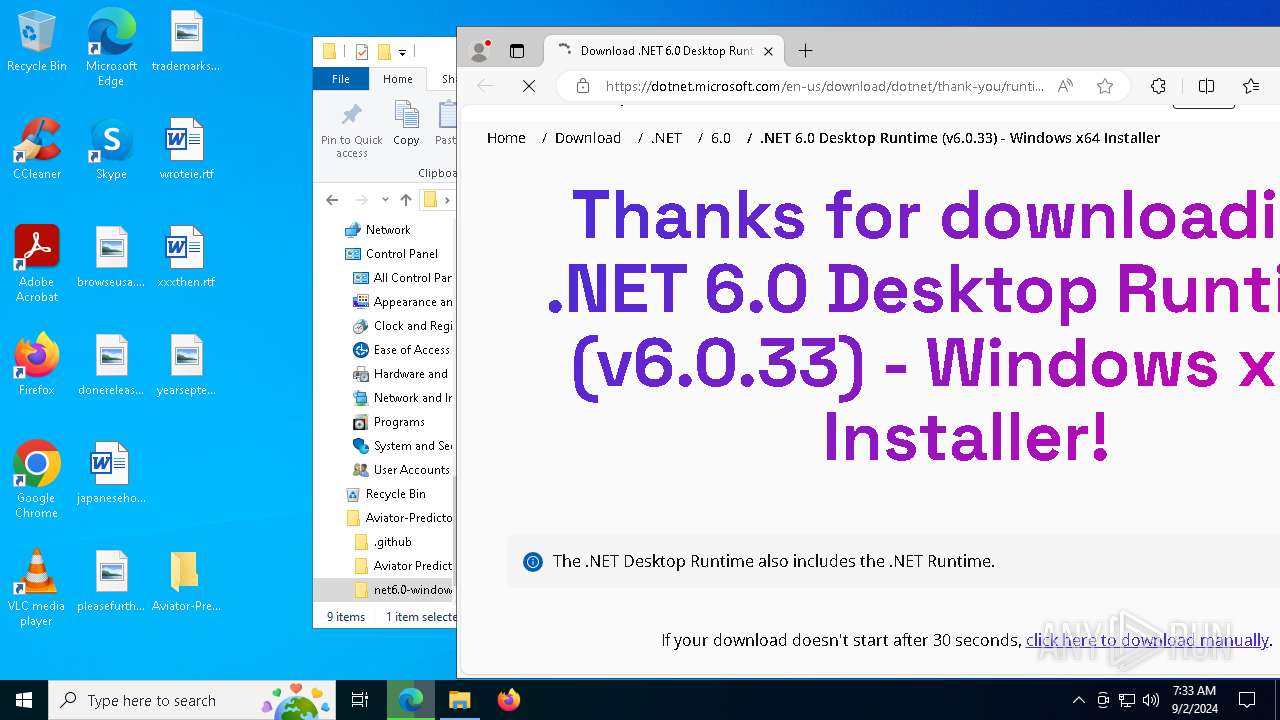Go up one folder in Explorer
Viewport: 1280px width, 720px height.
tap(405, 200)
